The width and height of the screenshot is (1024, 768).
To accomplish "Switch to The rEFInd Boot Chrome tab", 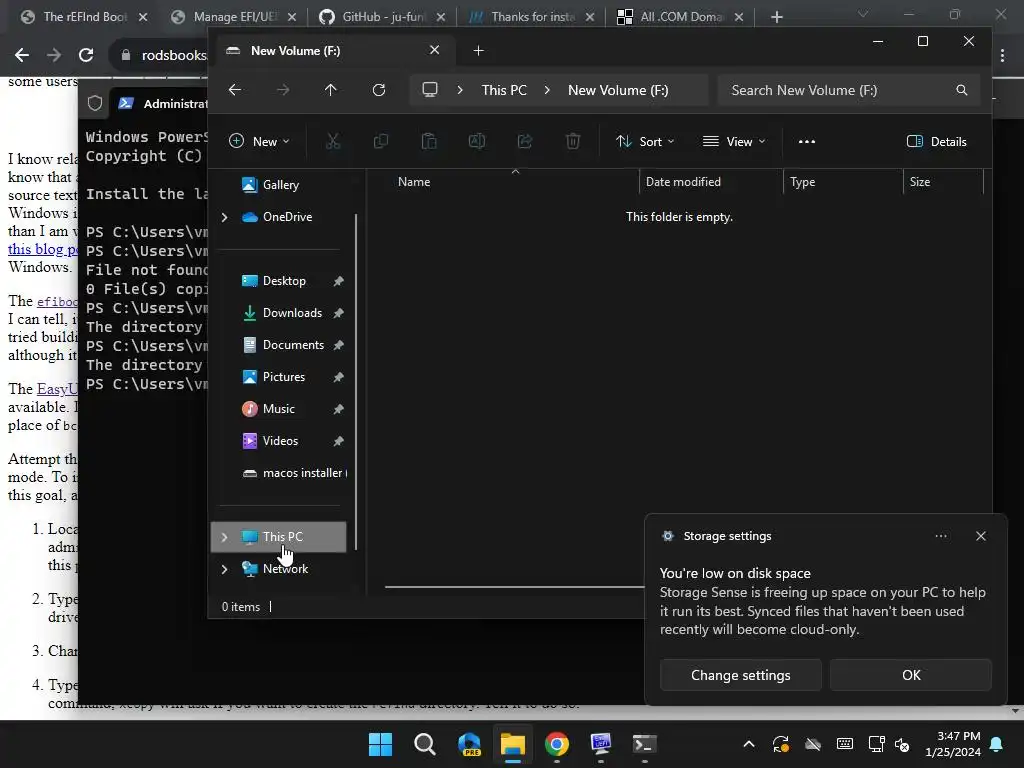I will pyautogui.click(x=84, y=17).
